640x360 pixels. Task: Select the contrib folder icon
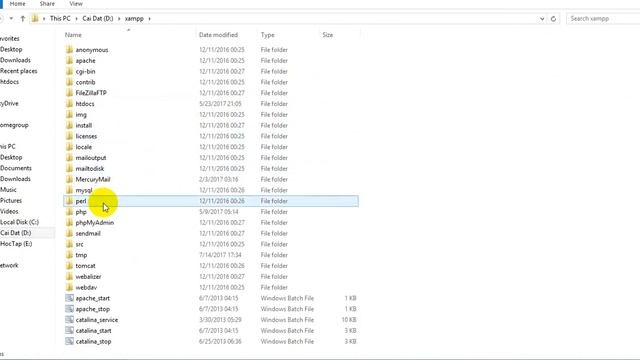coord(69,82)
